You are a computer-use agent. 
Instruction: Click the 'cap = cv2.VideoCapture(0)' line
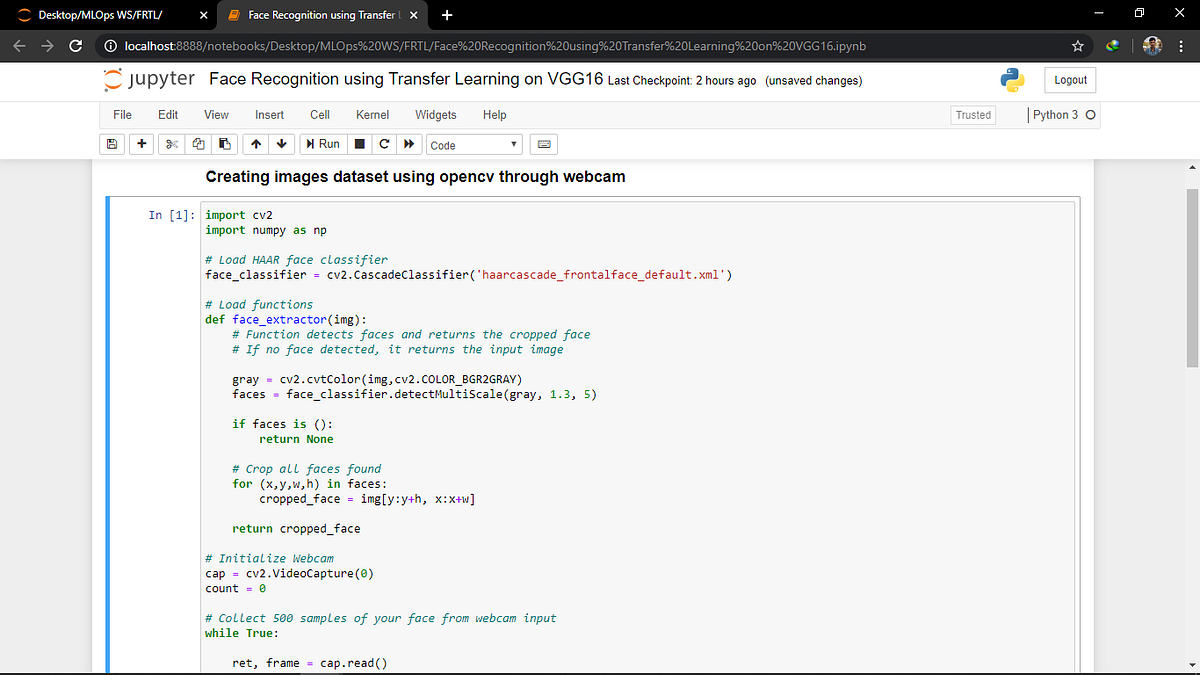[x=290, y=574]
